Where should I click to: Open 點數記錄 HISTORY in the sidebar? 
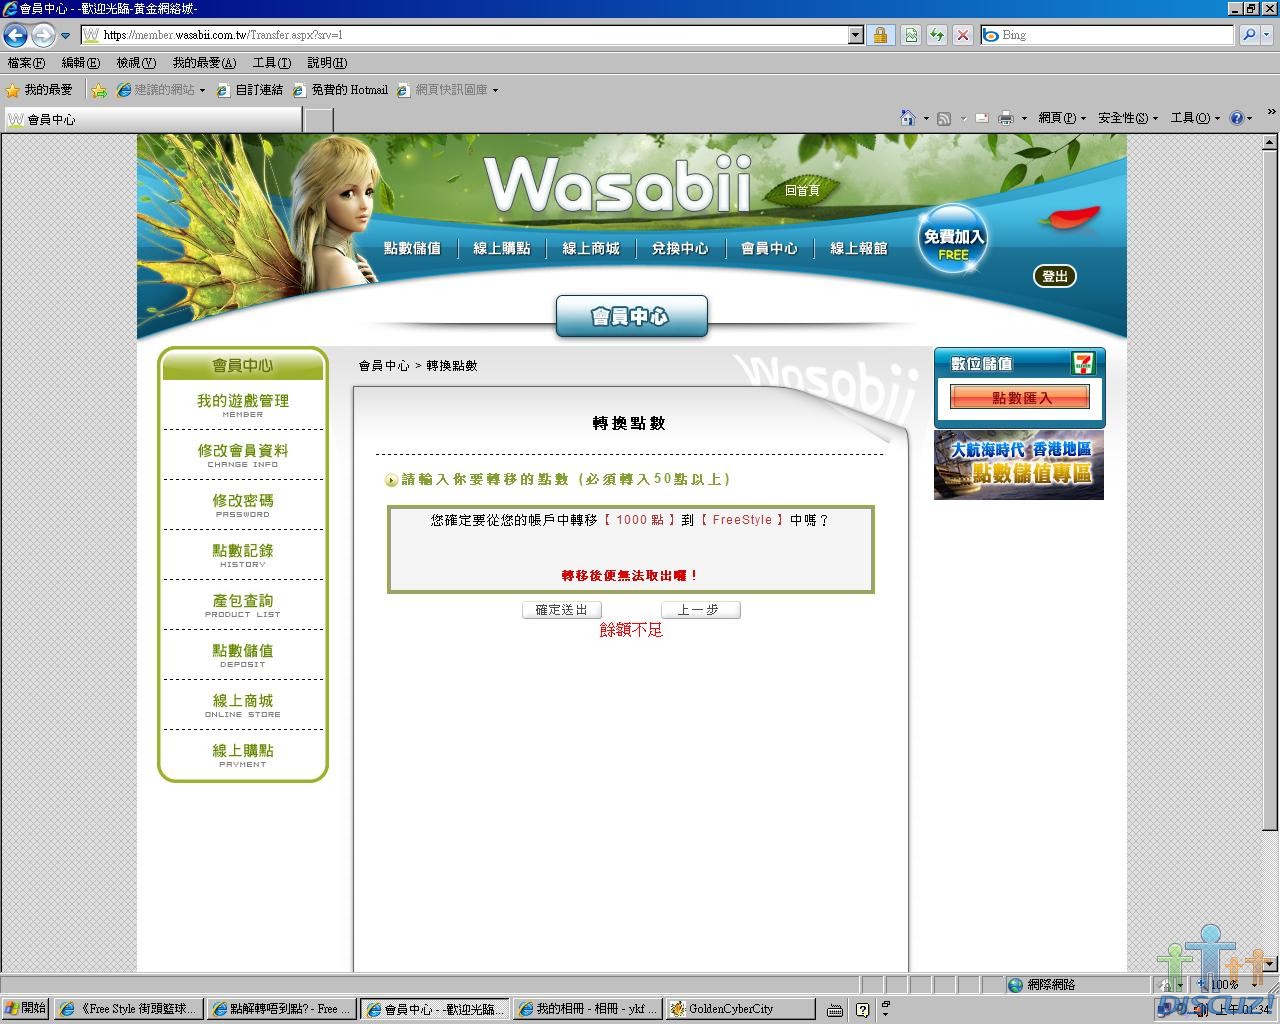(x=243, y=555)
